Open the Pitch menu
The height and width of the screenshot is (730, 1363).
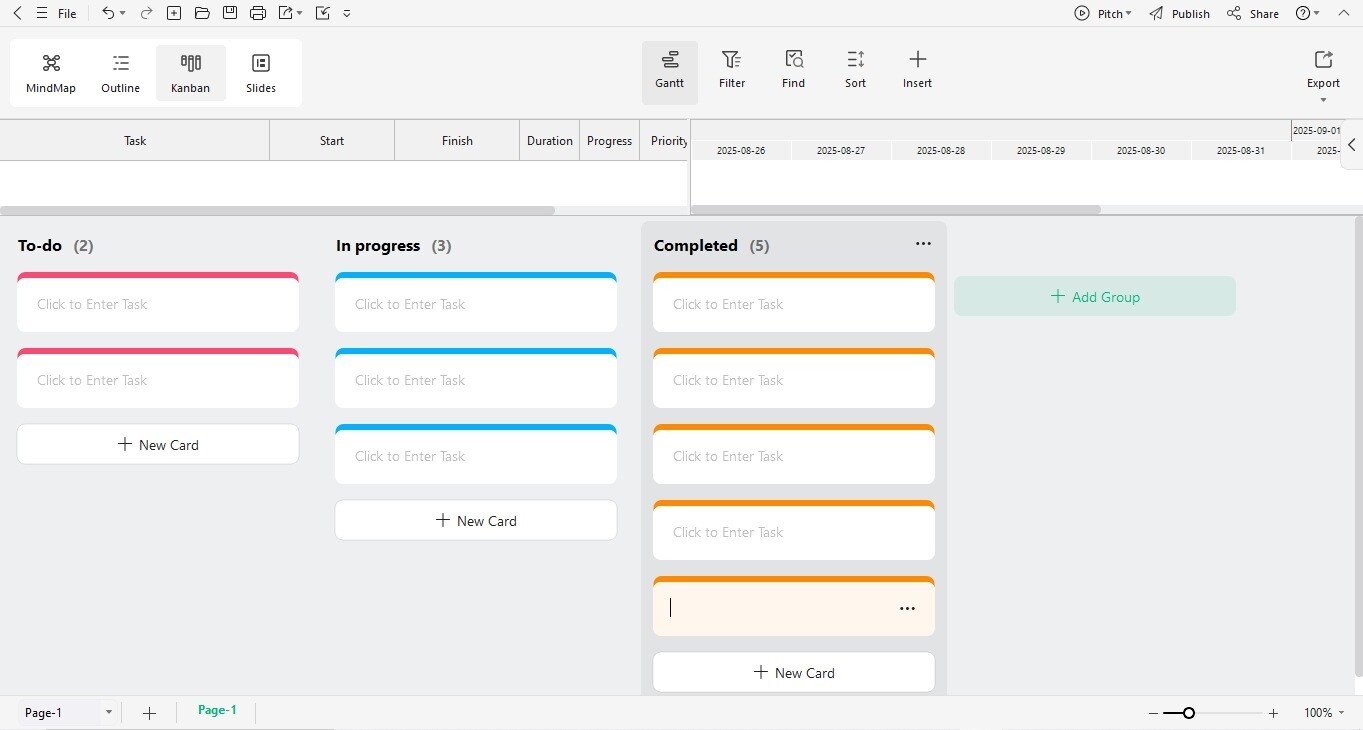point(1104,13)
